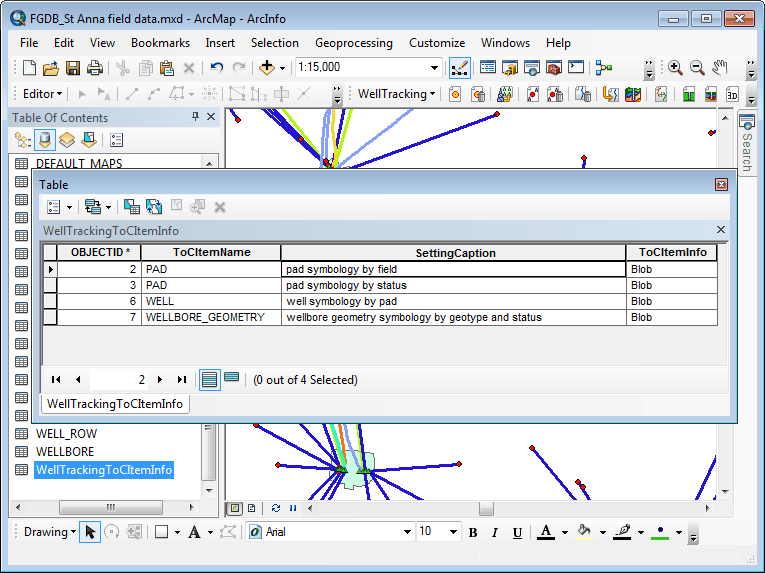Viewport: 765px width, 573px height.
Task: Select the Pan hand tool
Action: click(x=720, y=68)
